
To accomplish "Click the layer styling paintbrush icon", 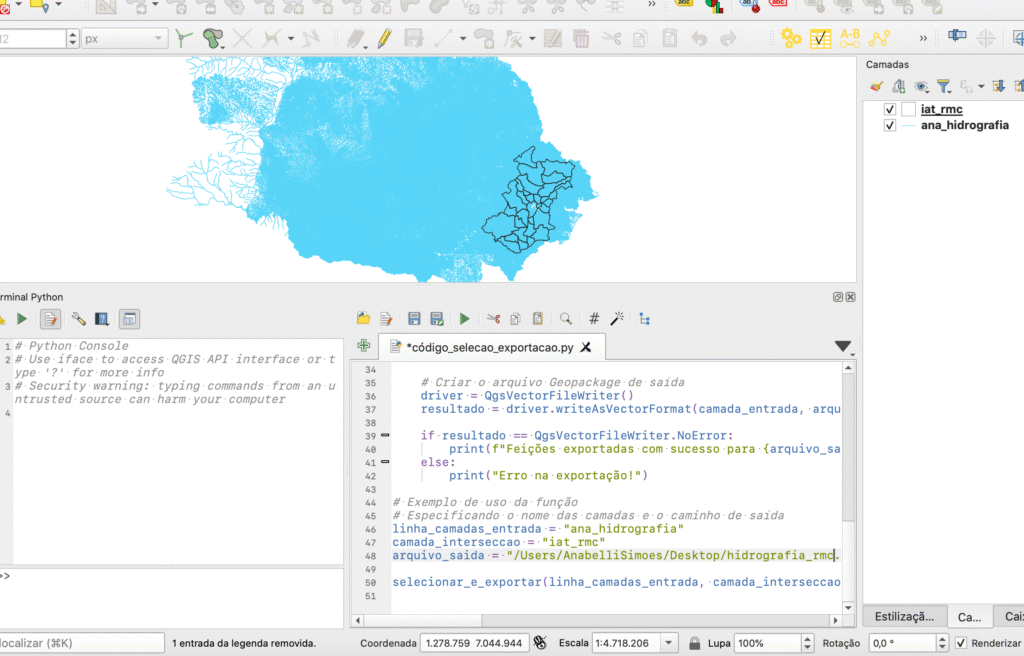I will [x=876, y=86].
